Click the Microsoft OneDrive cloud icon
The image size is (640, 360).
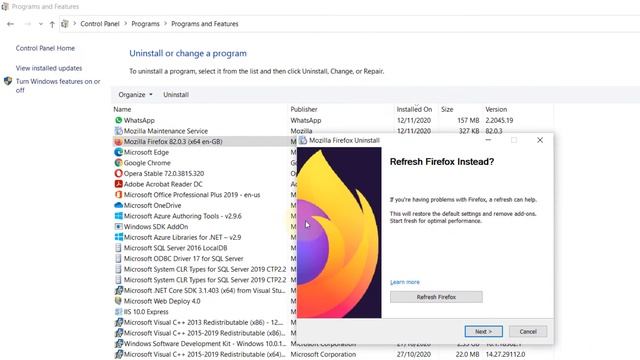(x=118, y=205)
